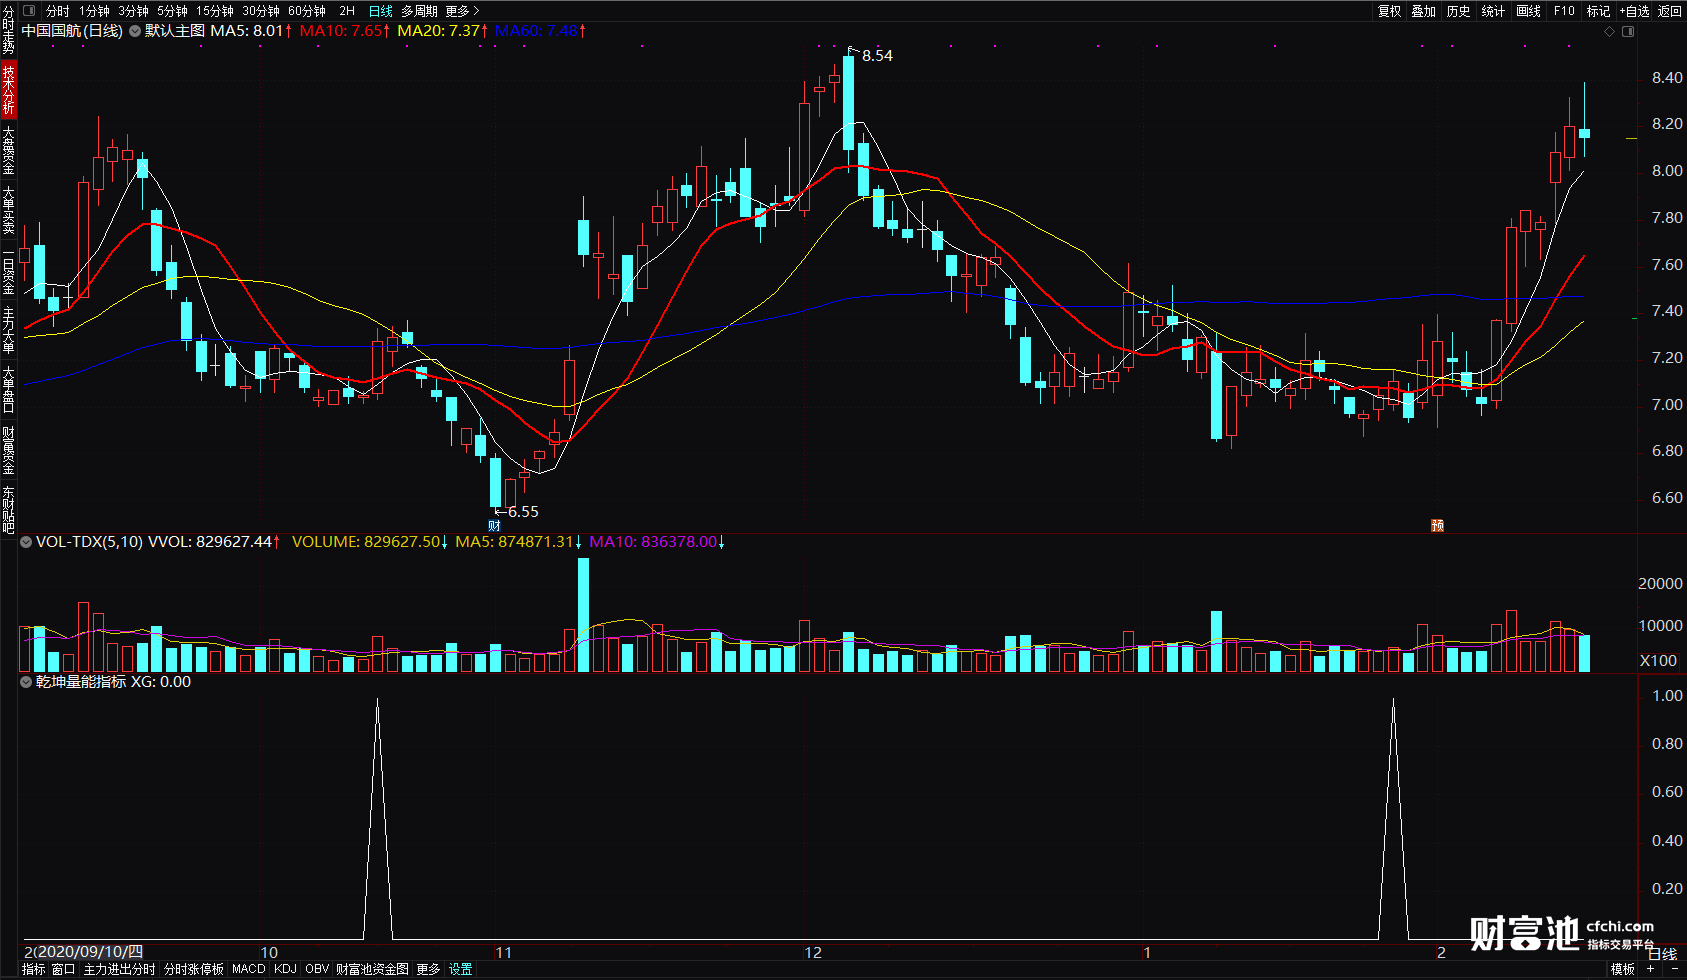This screenshot has width=1687, height=980.
Task: Click the 返回 back button
Action: [1670, 11]
